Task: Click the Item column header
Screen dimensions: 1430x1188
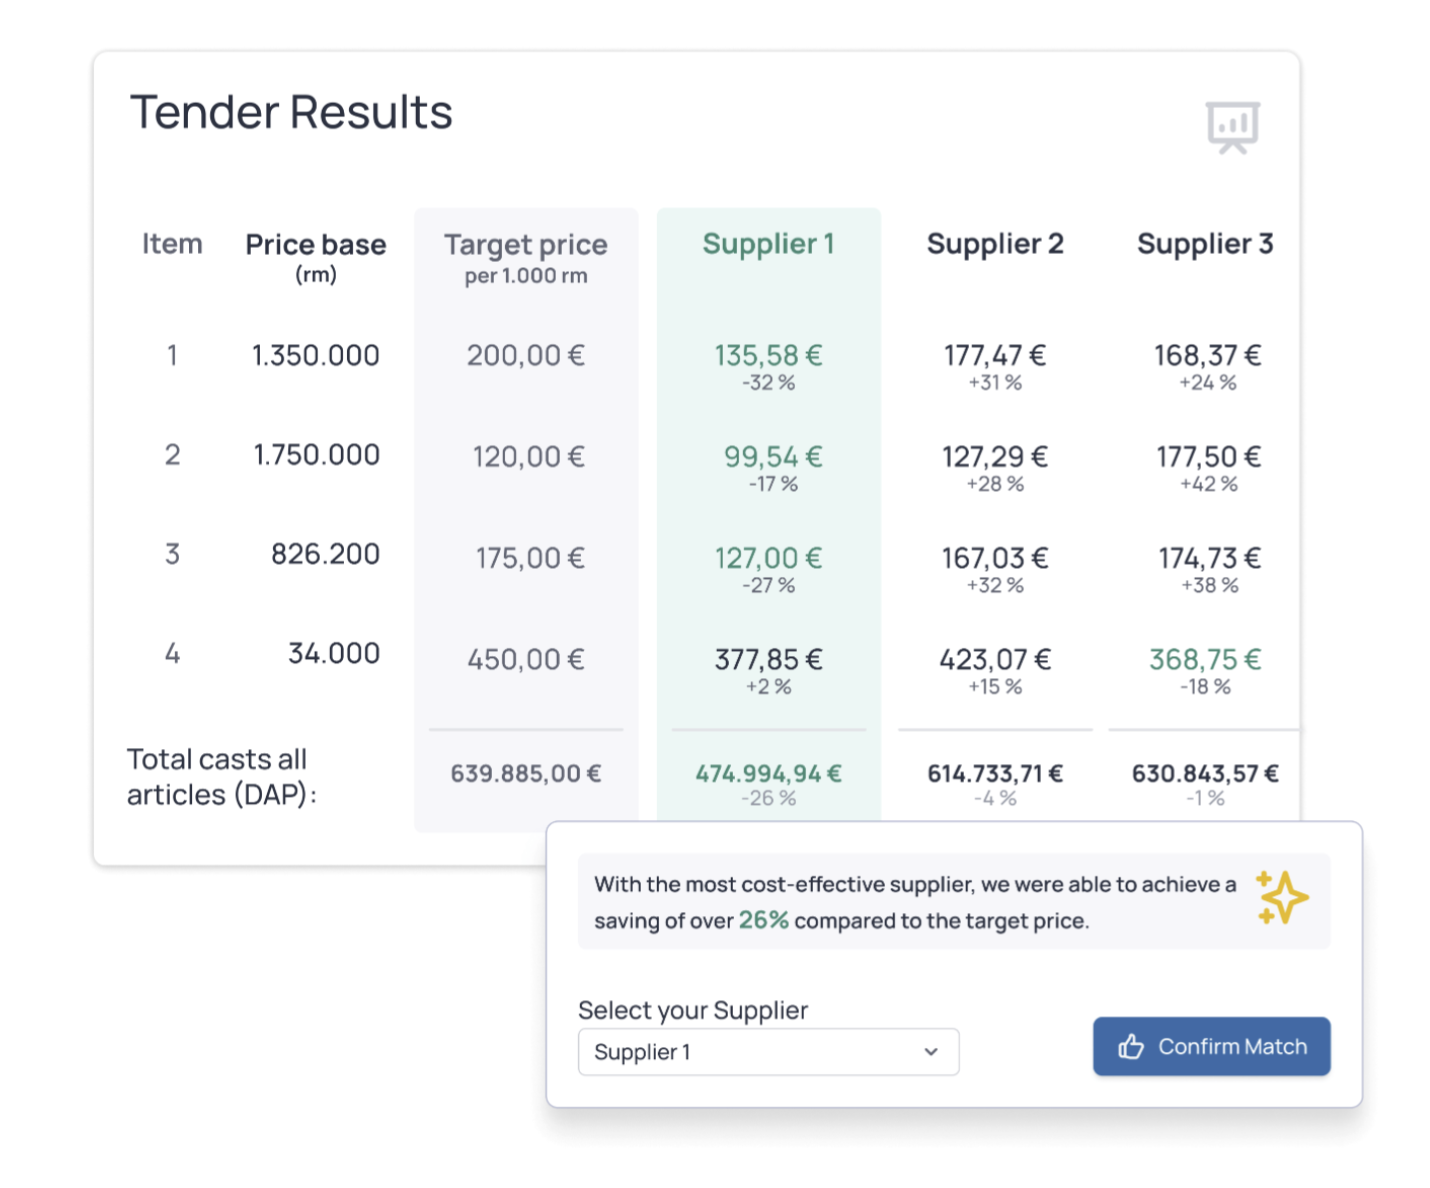Action: coord(172,244)
